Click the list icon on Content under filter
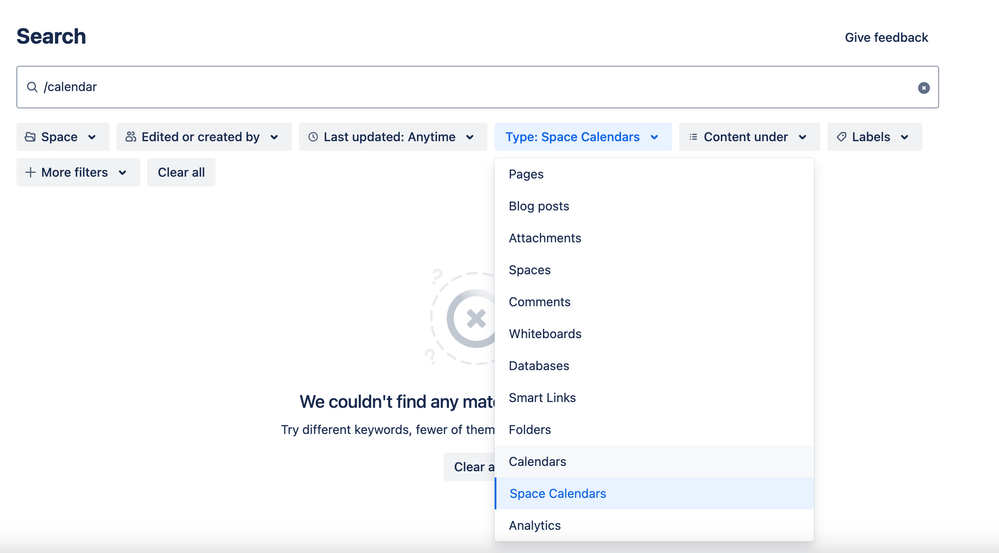This screenshot has height=553, width=999. 693,137
